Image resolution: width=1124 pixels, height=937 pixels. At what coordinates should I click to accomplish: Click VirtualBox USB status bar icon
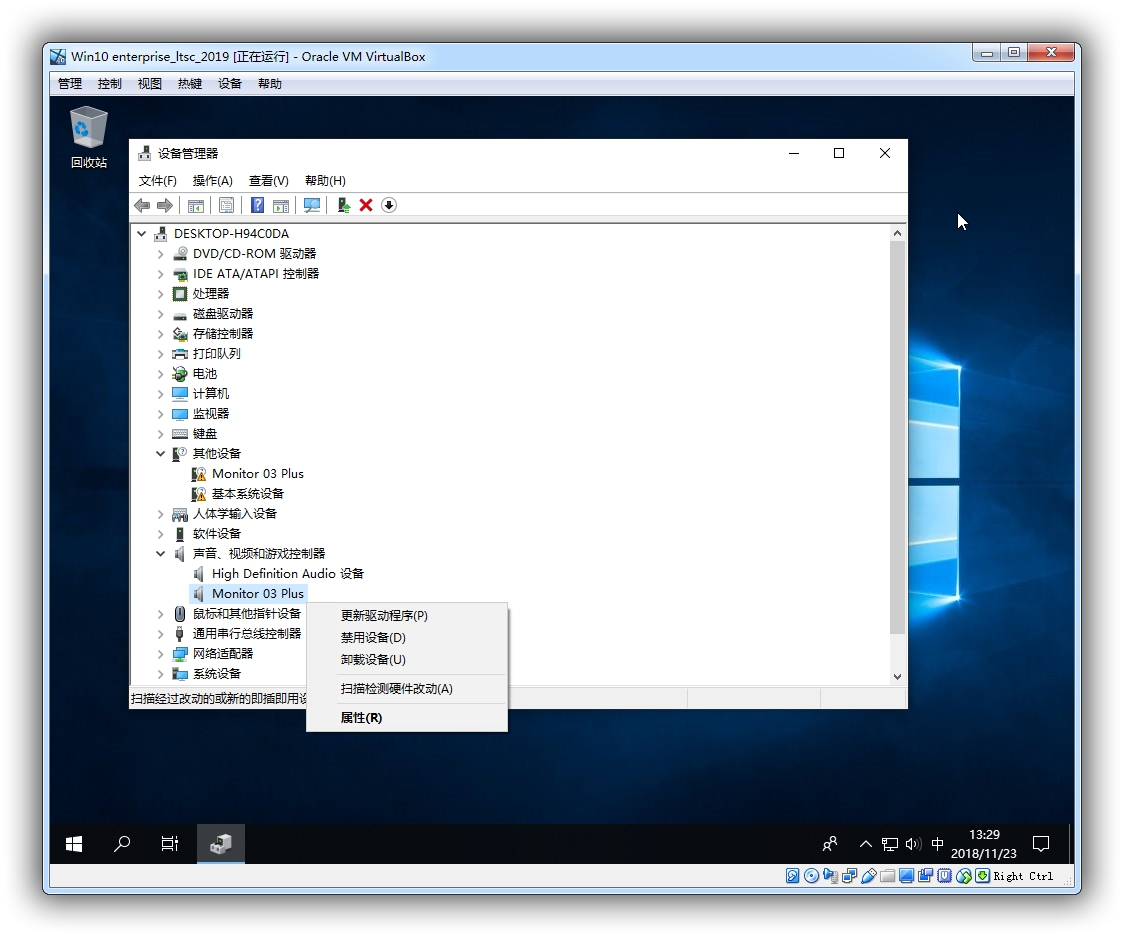868,876
